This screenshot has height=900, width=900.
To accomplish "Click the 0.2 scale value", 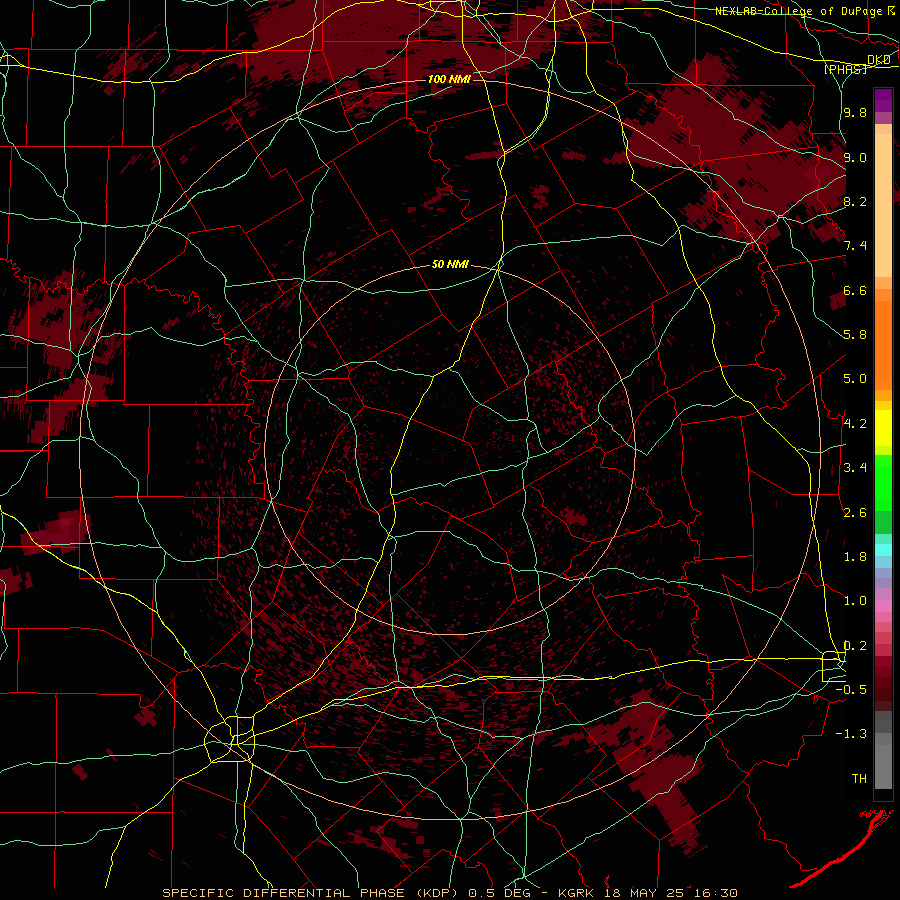I will coord(855,645).
